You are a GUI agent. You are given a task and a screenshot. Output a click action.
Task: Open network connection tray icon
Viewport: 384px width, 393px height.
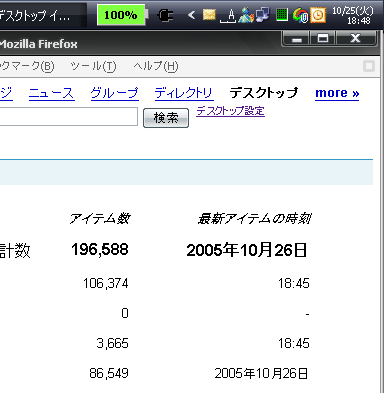(x=263, y=15)
